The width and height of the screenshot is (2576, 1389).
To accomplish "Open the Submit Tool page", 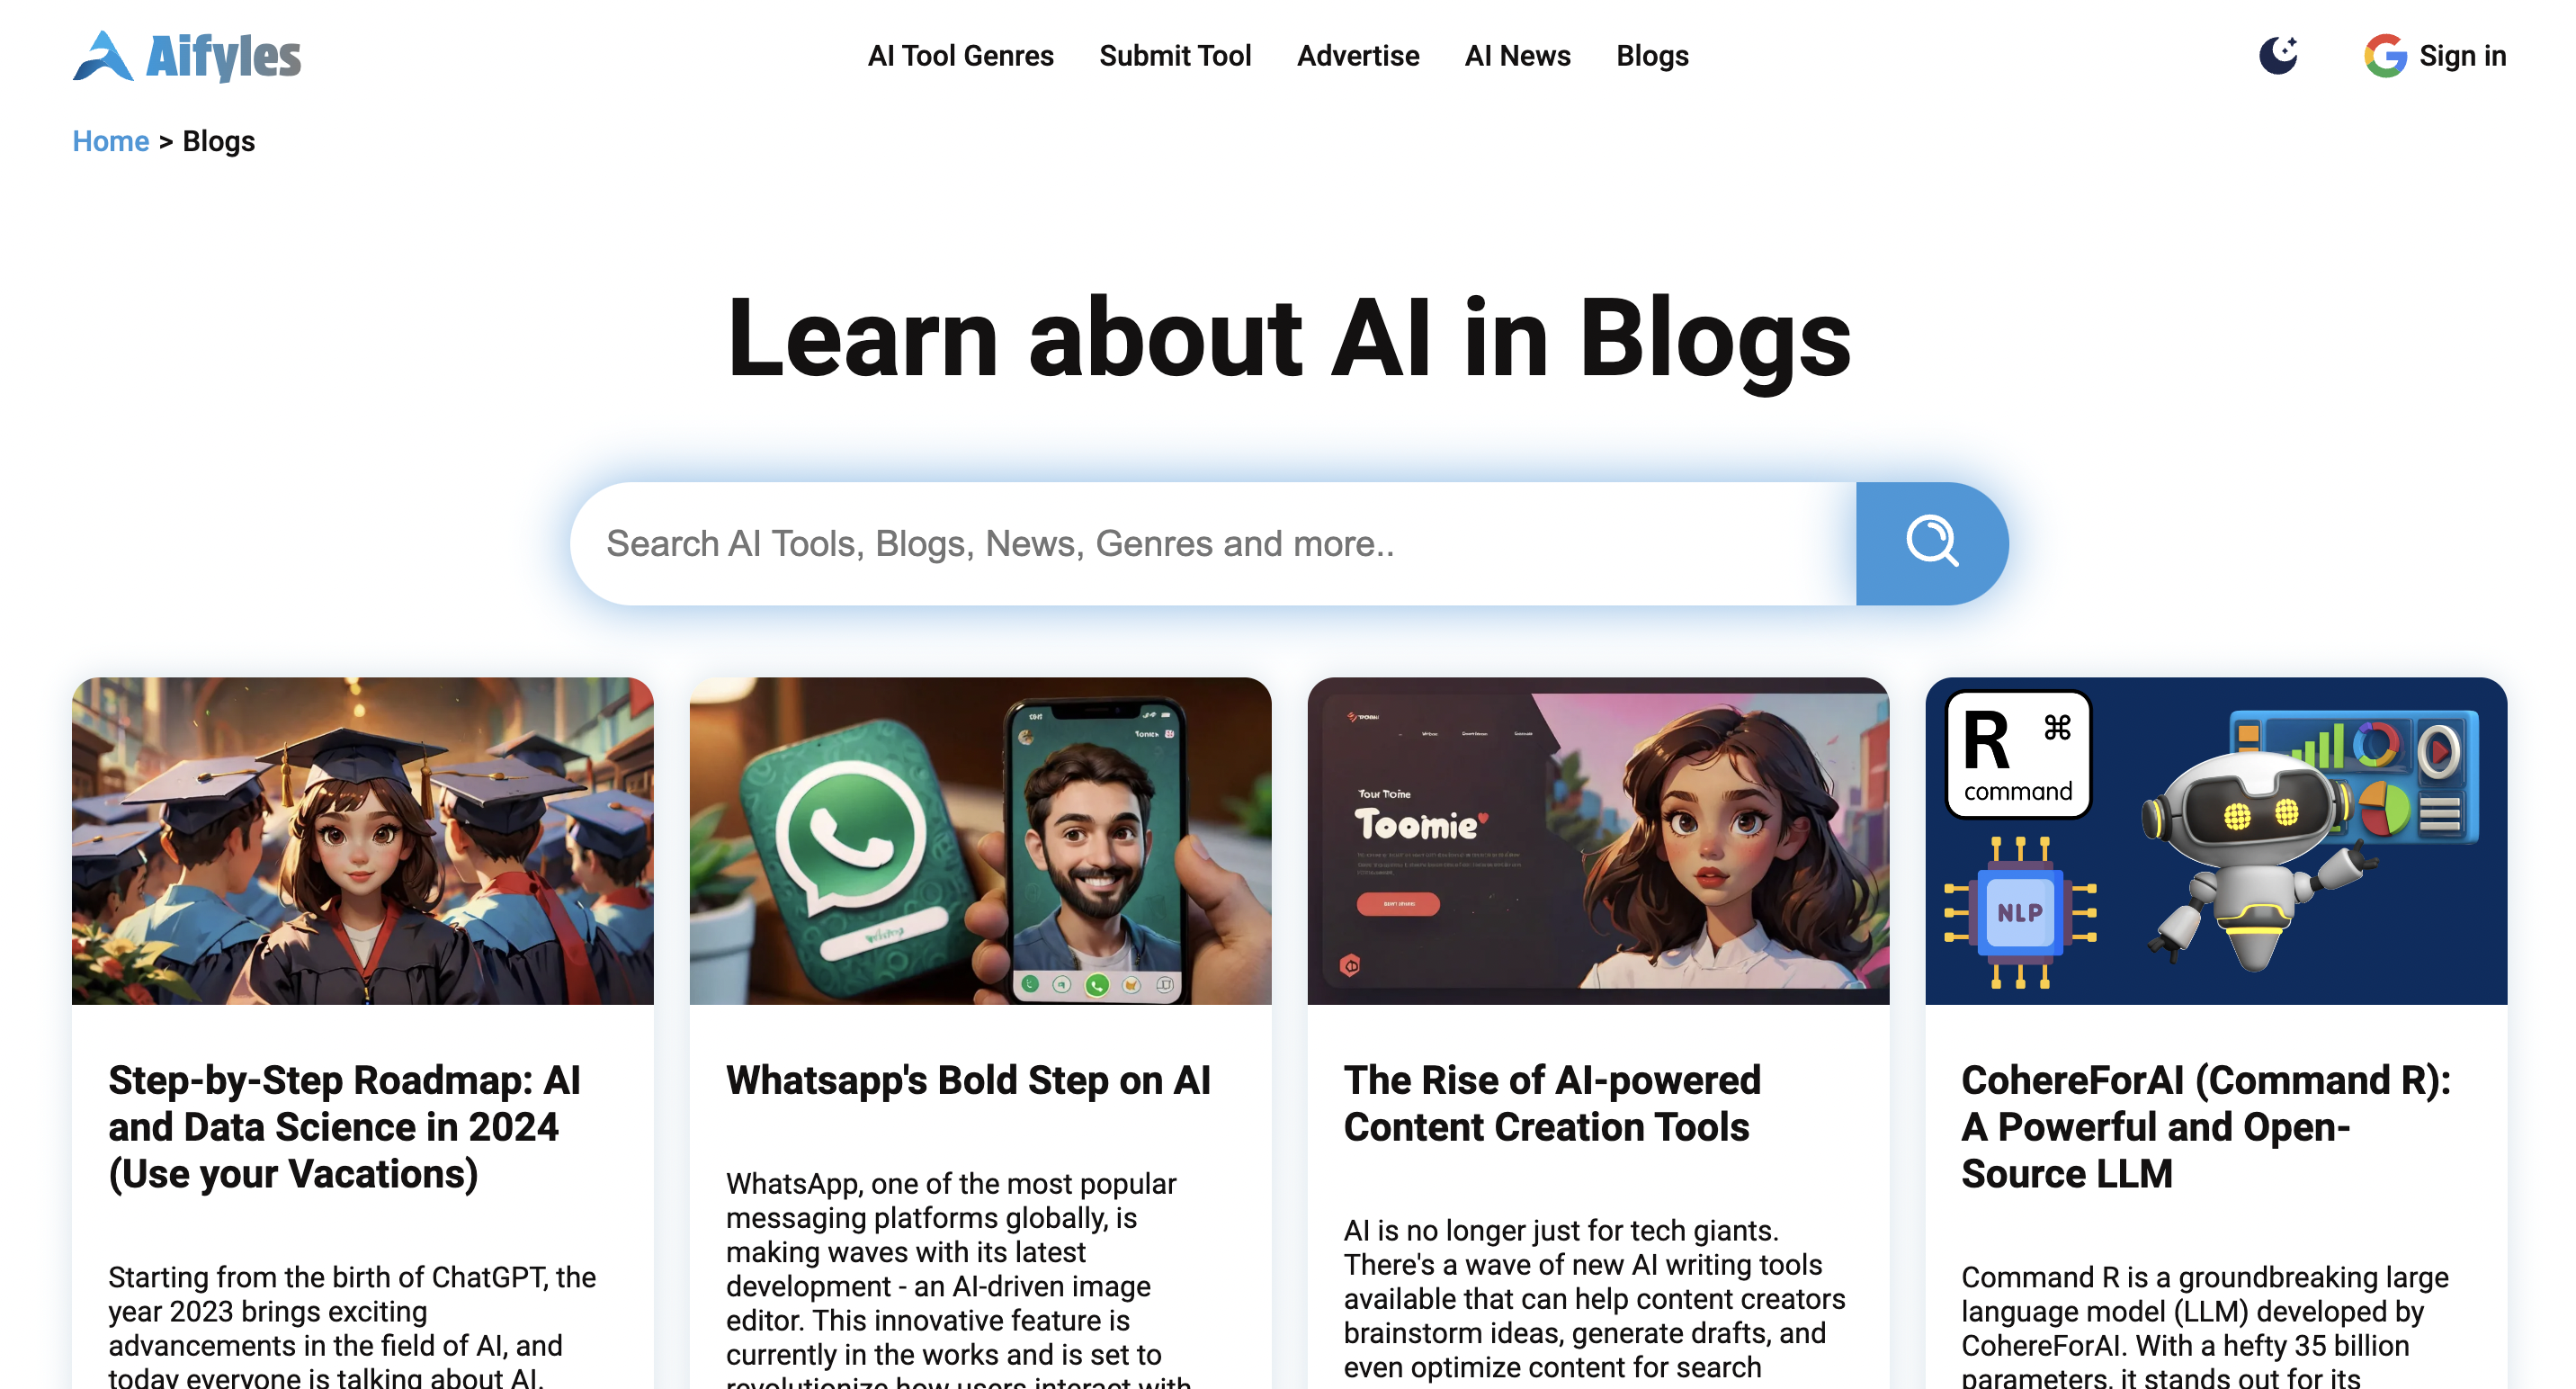I will click(x=1174, y=56).
